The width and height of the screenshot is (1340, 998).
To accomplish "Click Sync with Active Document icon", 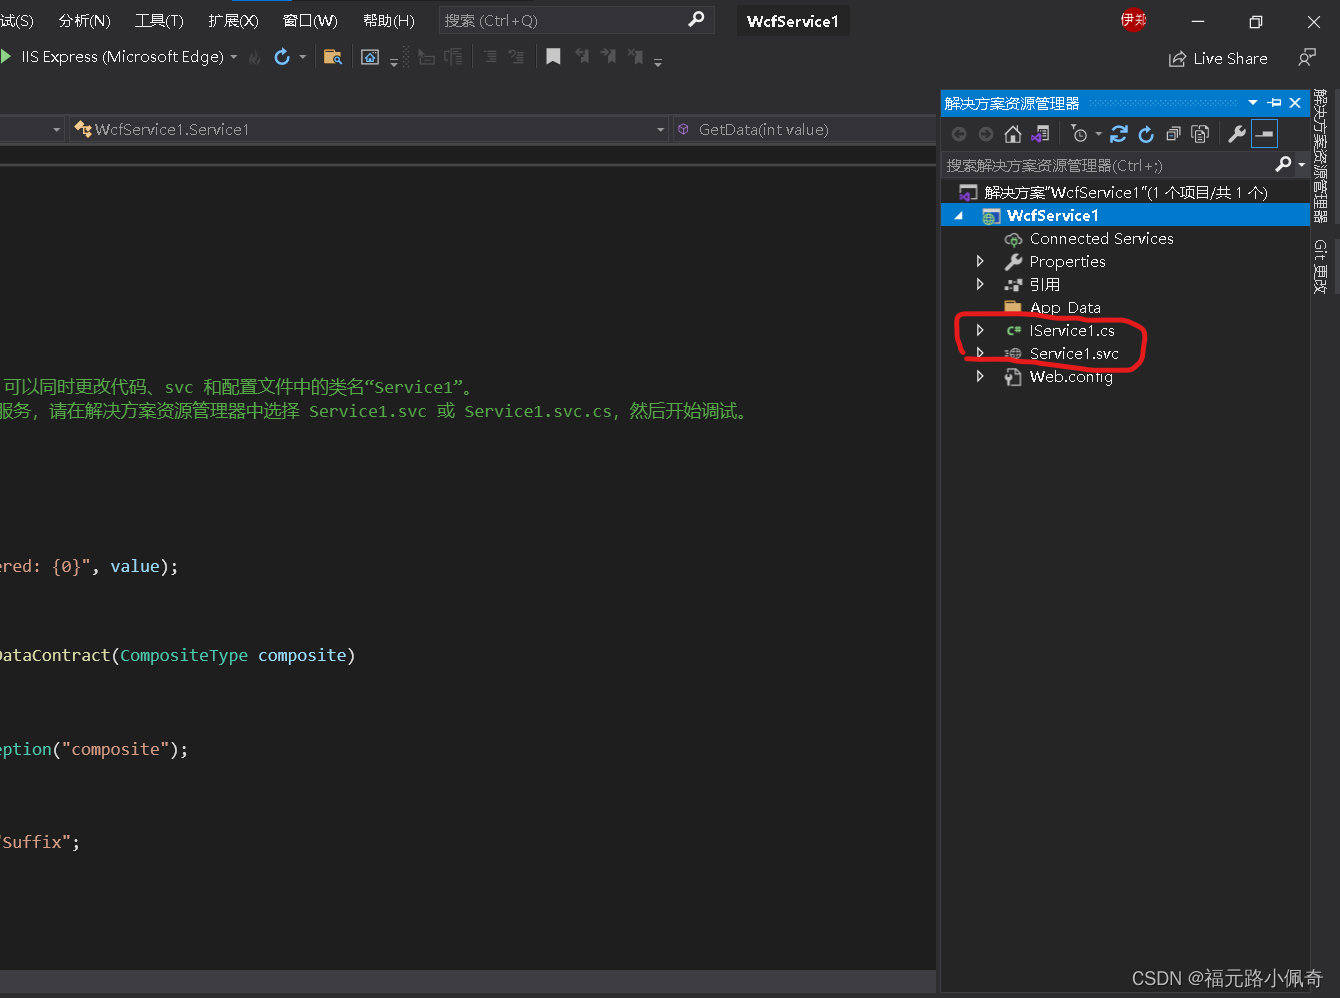I will point(1119,134).
